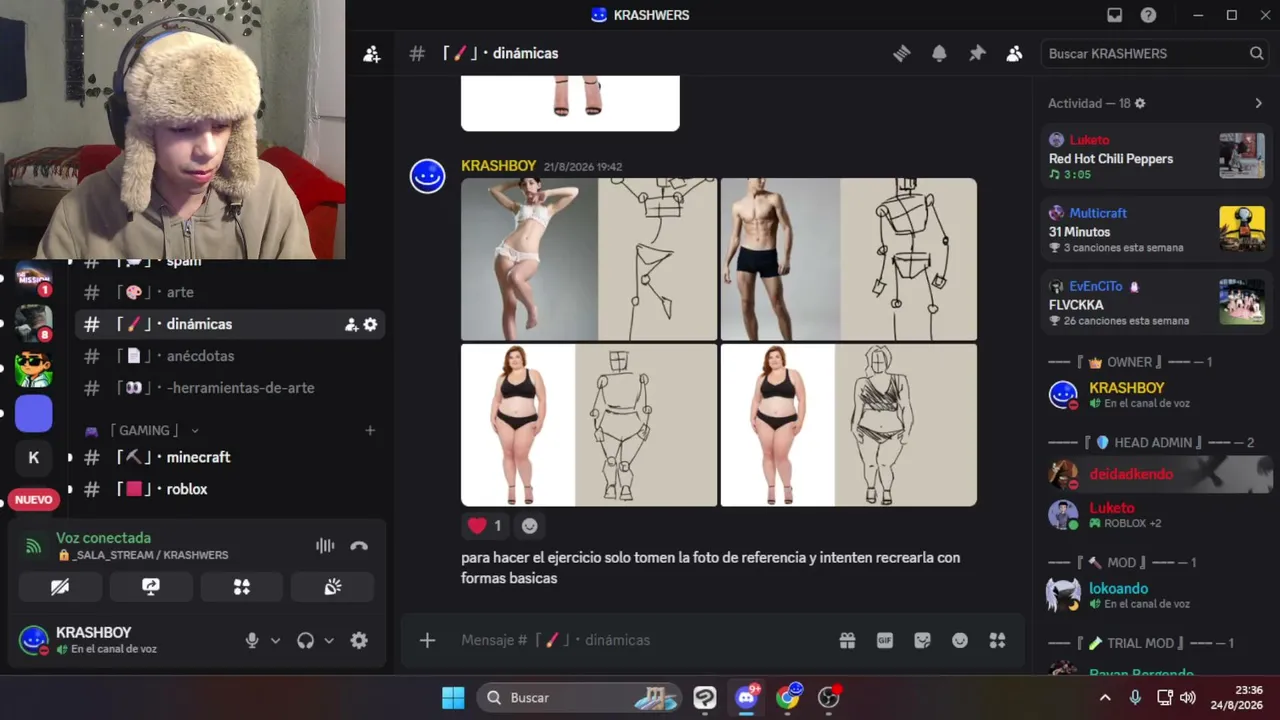Create invite for dinámicas channel
The image size is (1280, 720).
click(351, 324)
